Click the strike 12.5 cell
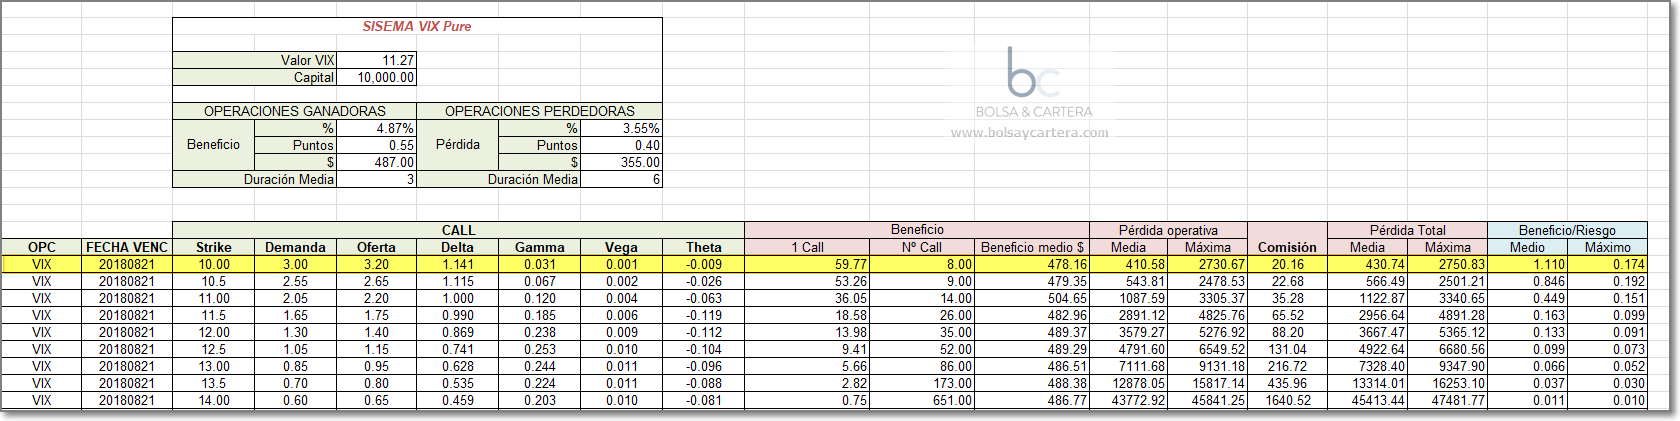 pyautogui.click(x=214, y=349)
